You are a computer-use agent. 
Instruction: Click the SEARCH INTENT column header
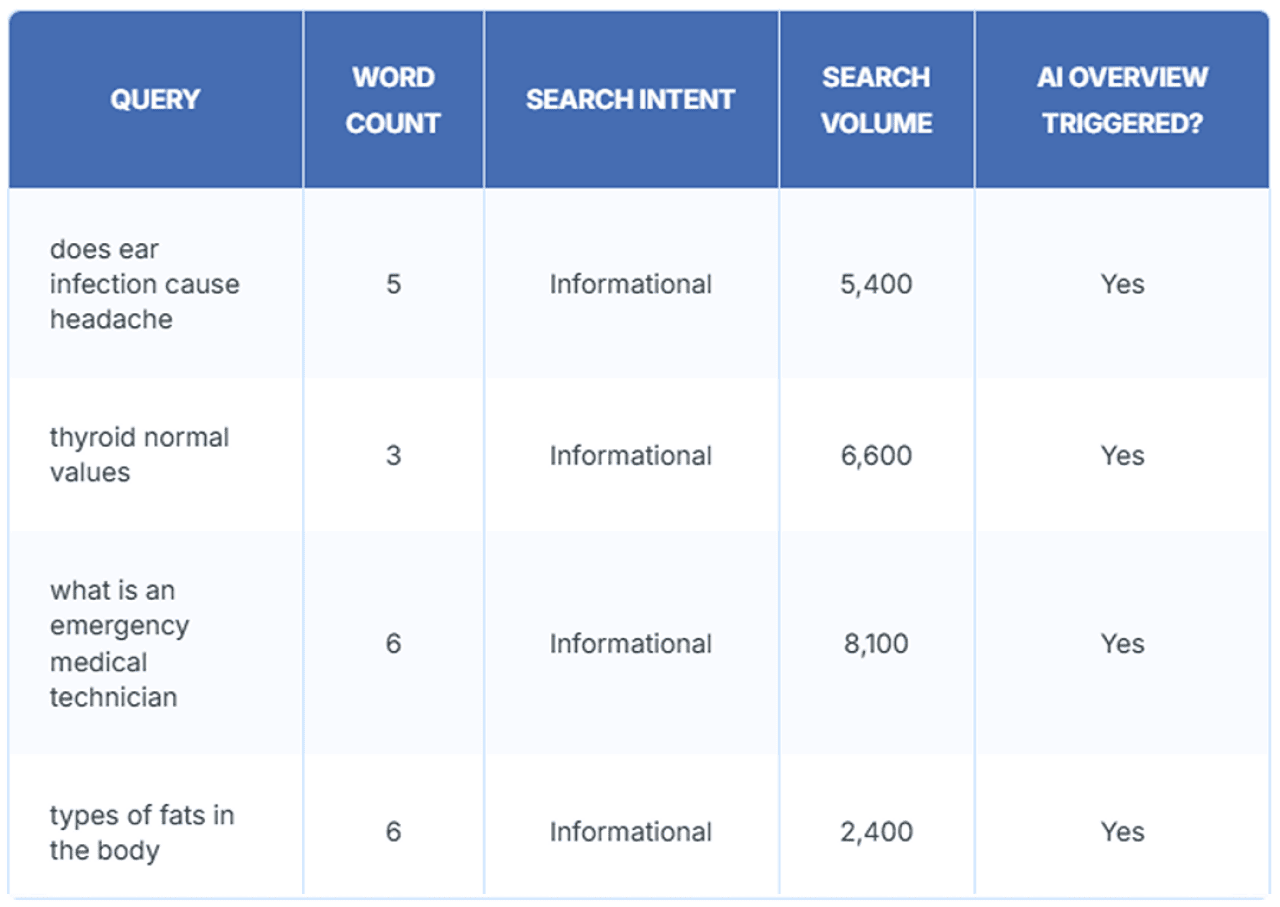pos(630,99)
